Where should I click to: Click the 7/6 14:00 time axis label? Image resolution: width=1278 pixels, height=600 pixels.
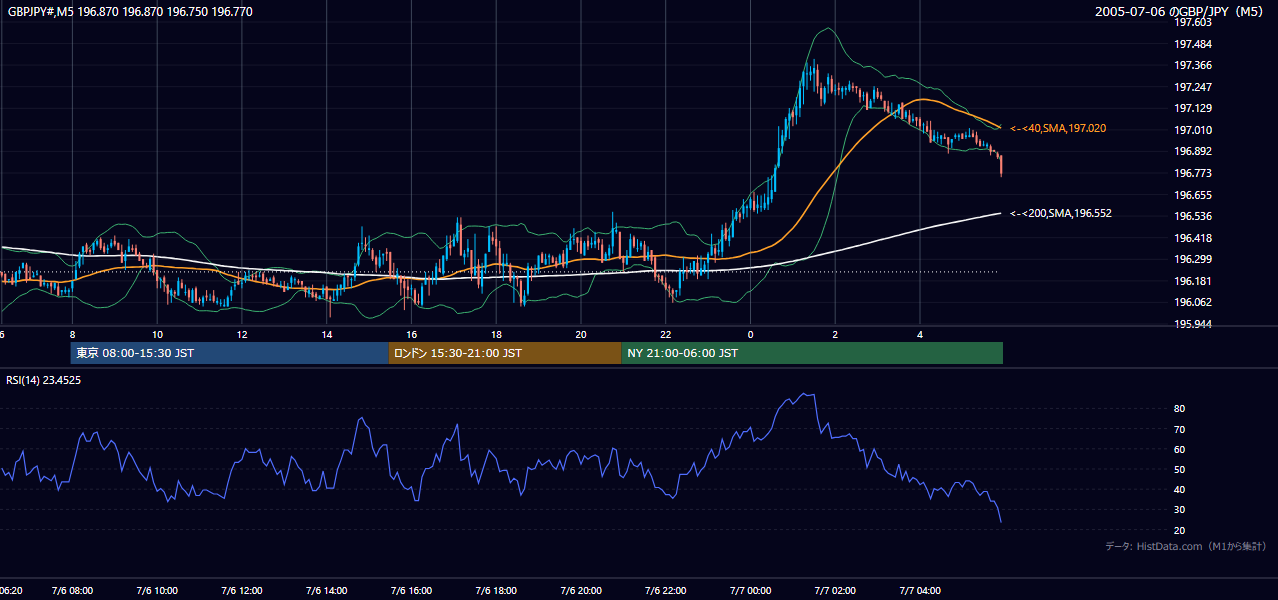point(326,591)
